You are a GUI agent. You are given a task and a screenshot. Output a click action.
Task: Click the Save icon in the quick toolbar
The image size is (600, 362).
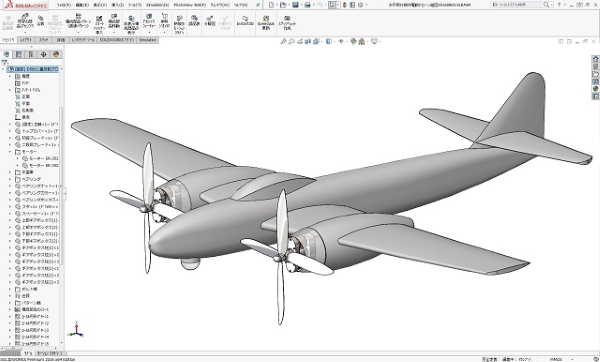tap(295, 5)
